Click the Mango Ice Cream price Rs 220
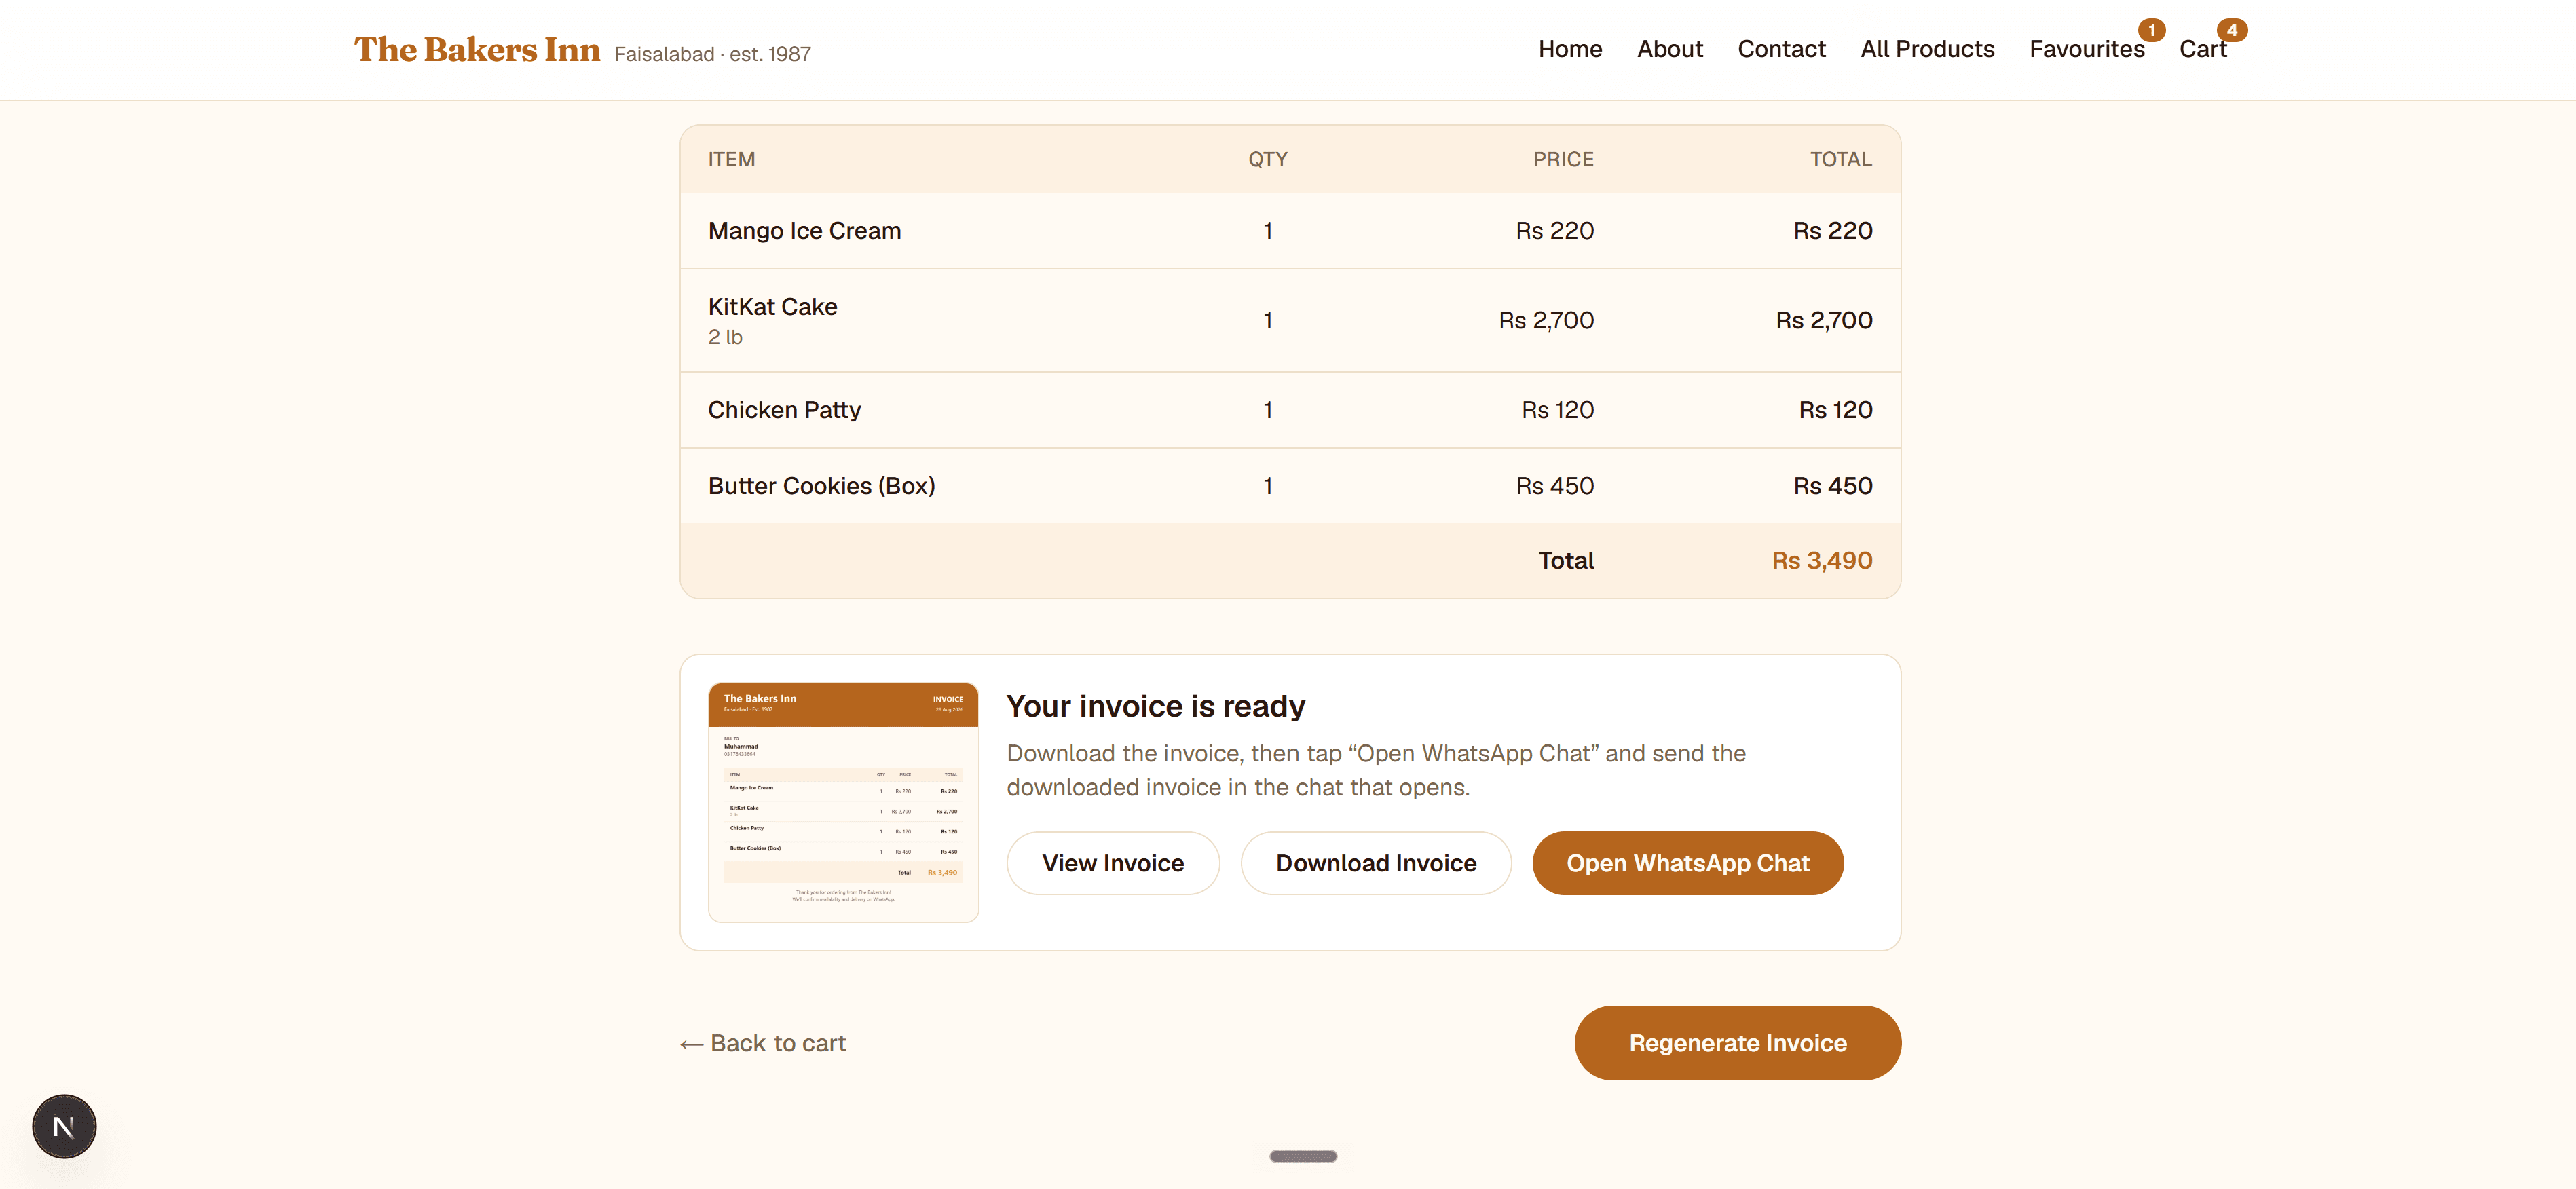 (x=1555, y=231)
